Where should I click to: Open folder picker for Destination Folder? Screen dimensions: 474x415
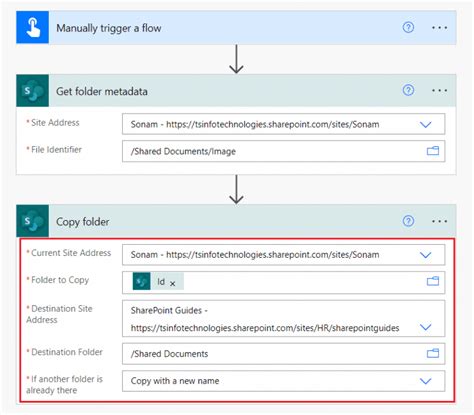tap(433, 353)
